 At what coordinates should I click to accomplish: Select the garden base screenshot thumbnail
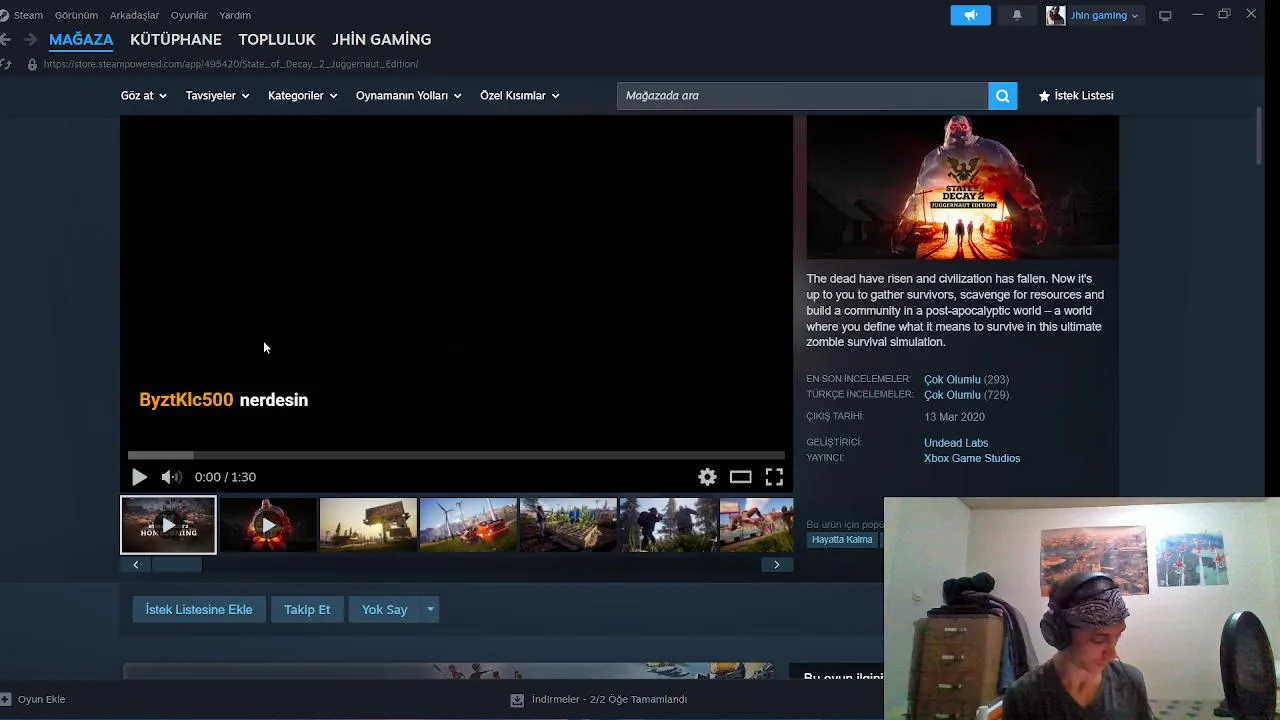pyautogui.click(x=568, y=525)
